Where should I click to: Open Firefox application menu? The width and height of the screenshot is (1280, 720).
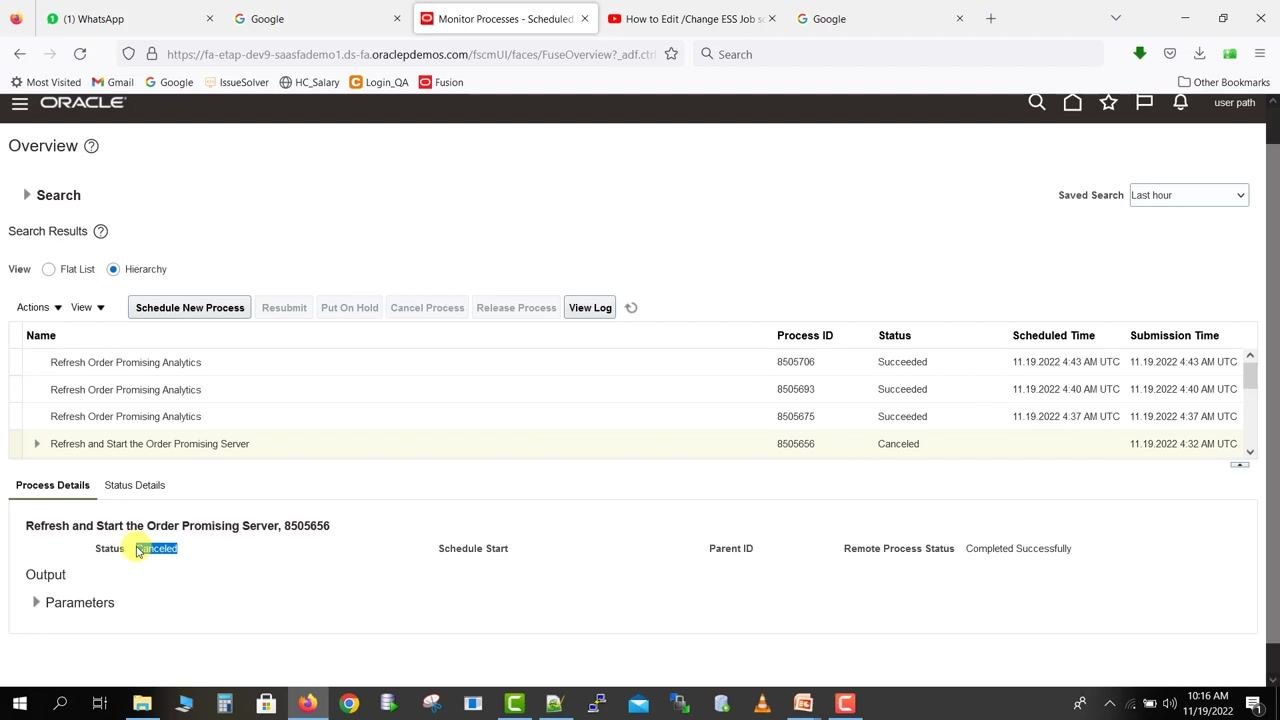[1260, 54]
